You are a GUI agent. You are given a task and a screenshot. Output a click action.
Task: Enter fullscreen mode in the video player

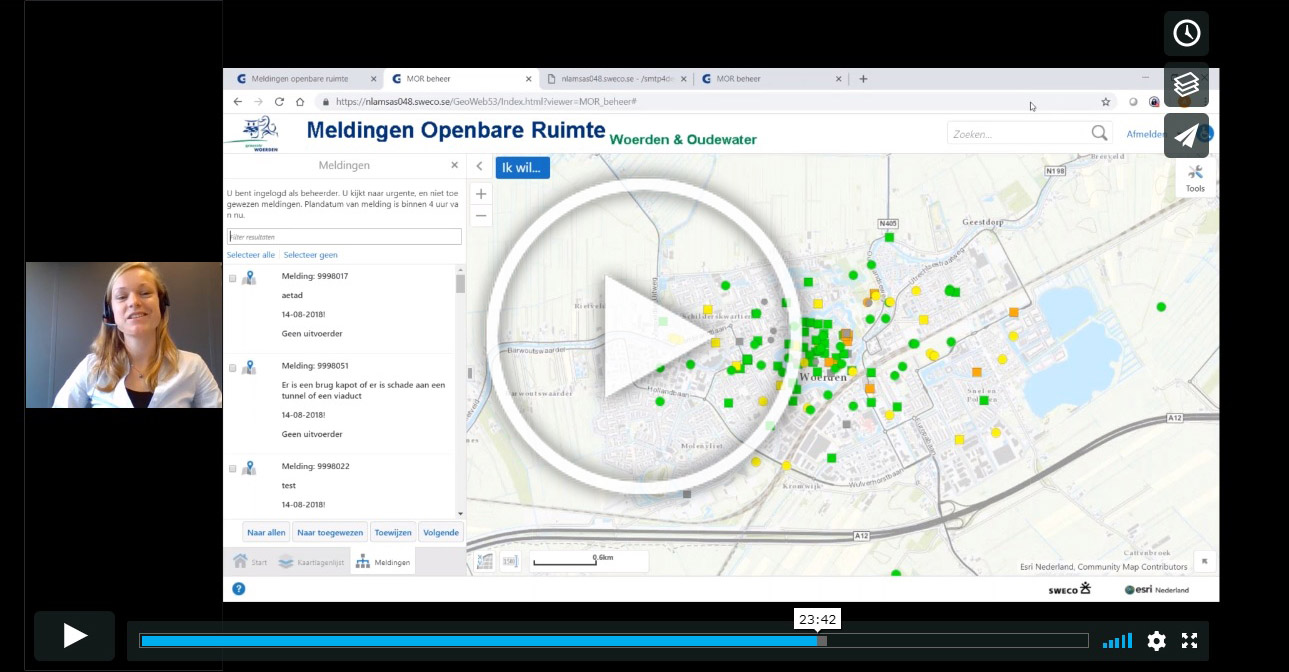pos(1190,641)
